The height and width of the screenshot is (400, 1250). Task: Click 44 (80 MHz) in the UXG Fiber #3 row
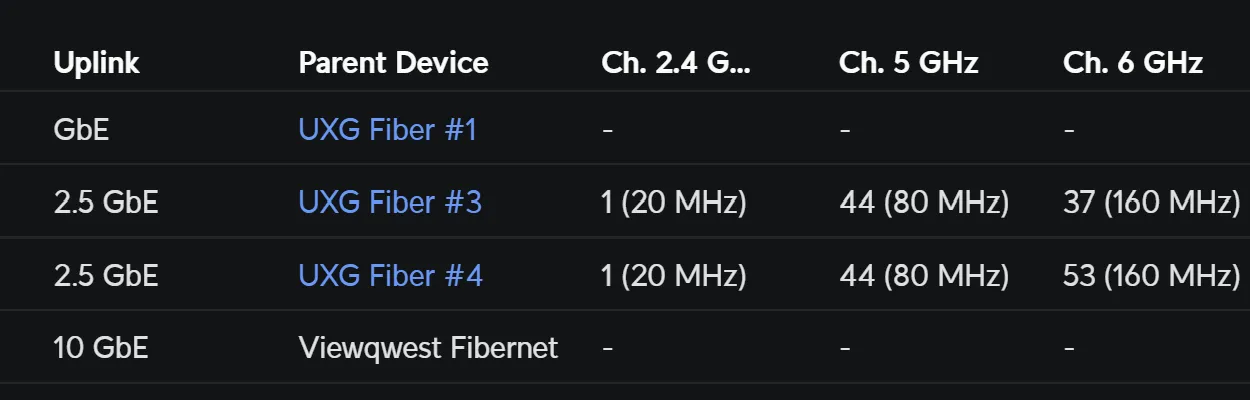point(924,202)
